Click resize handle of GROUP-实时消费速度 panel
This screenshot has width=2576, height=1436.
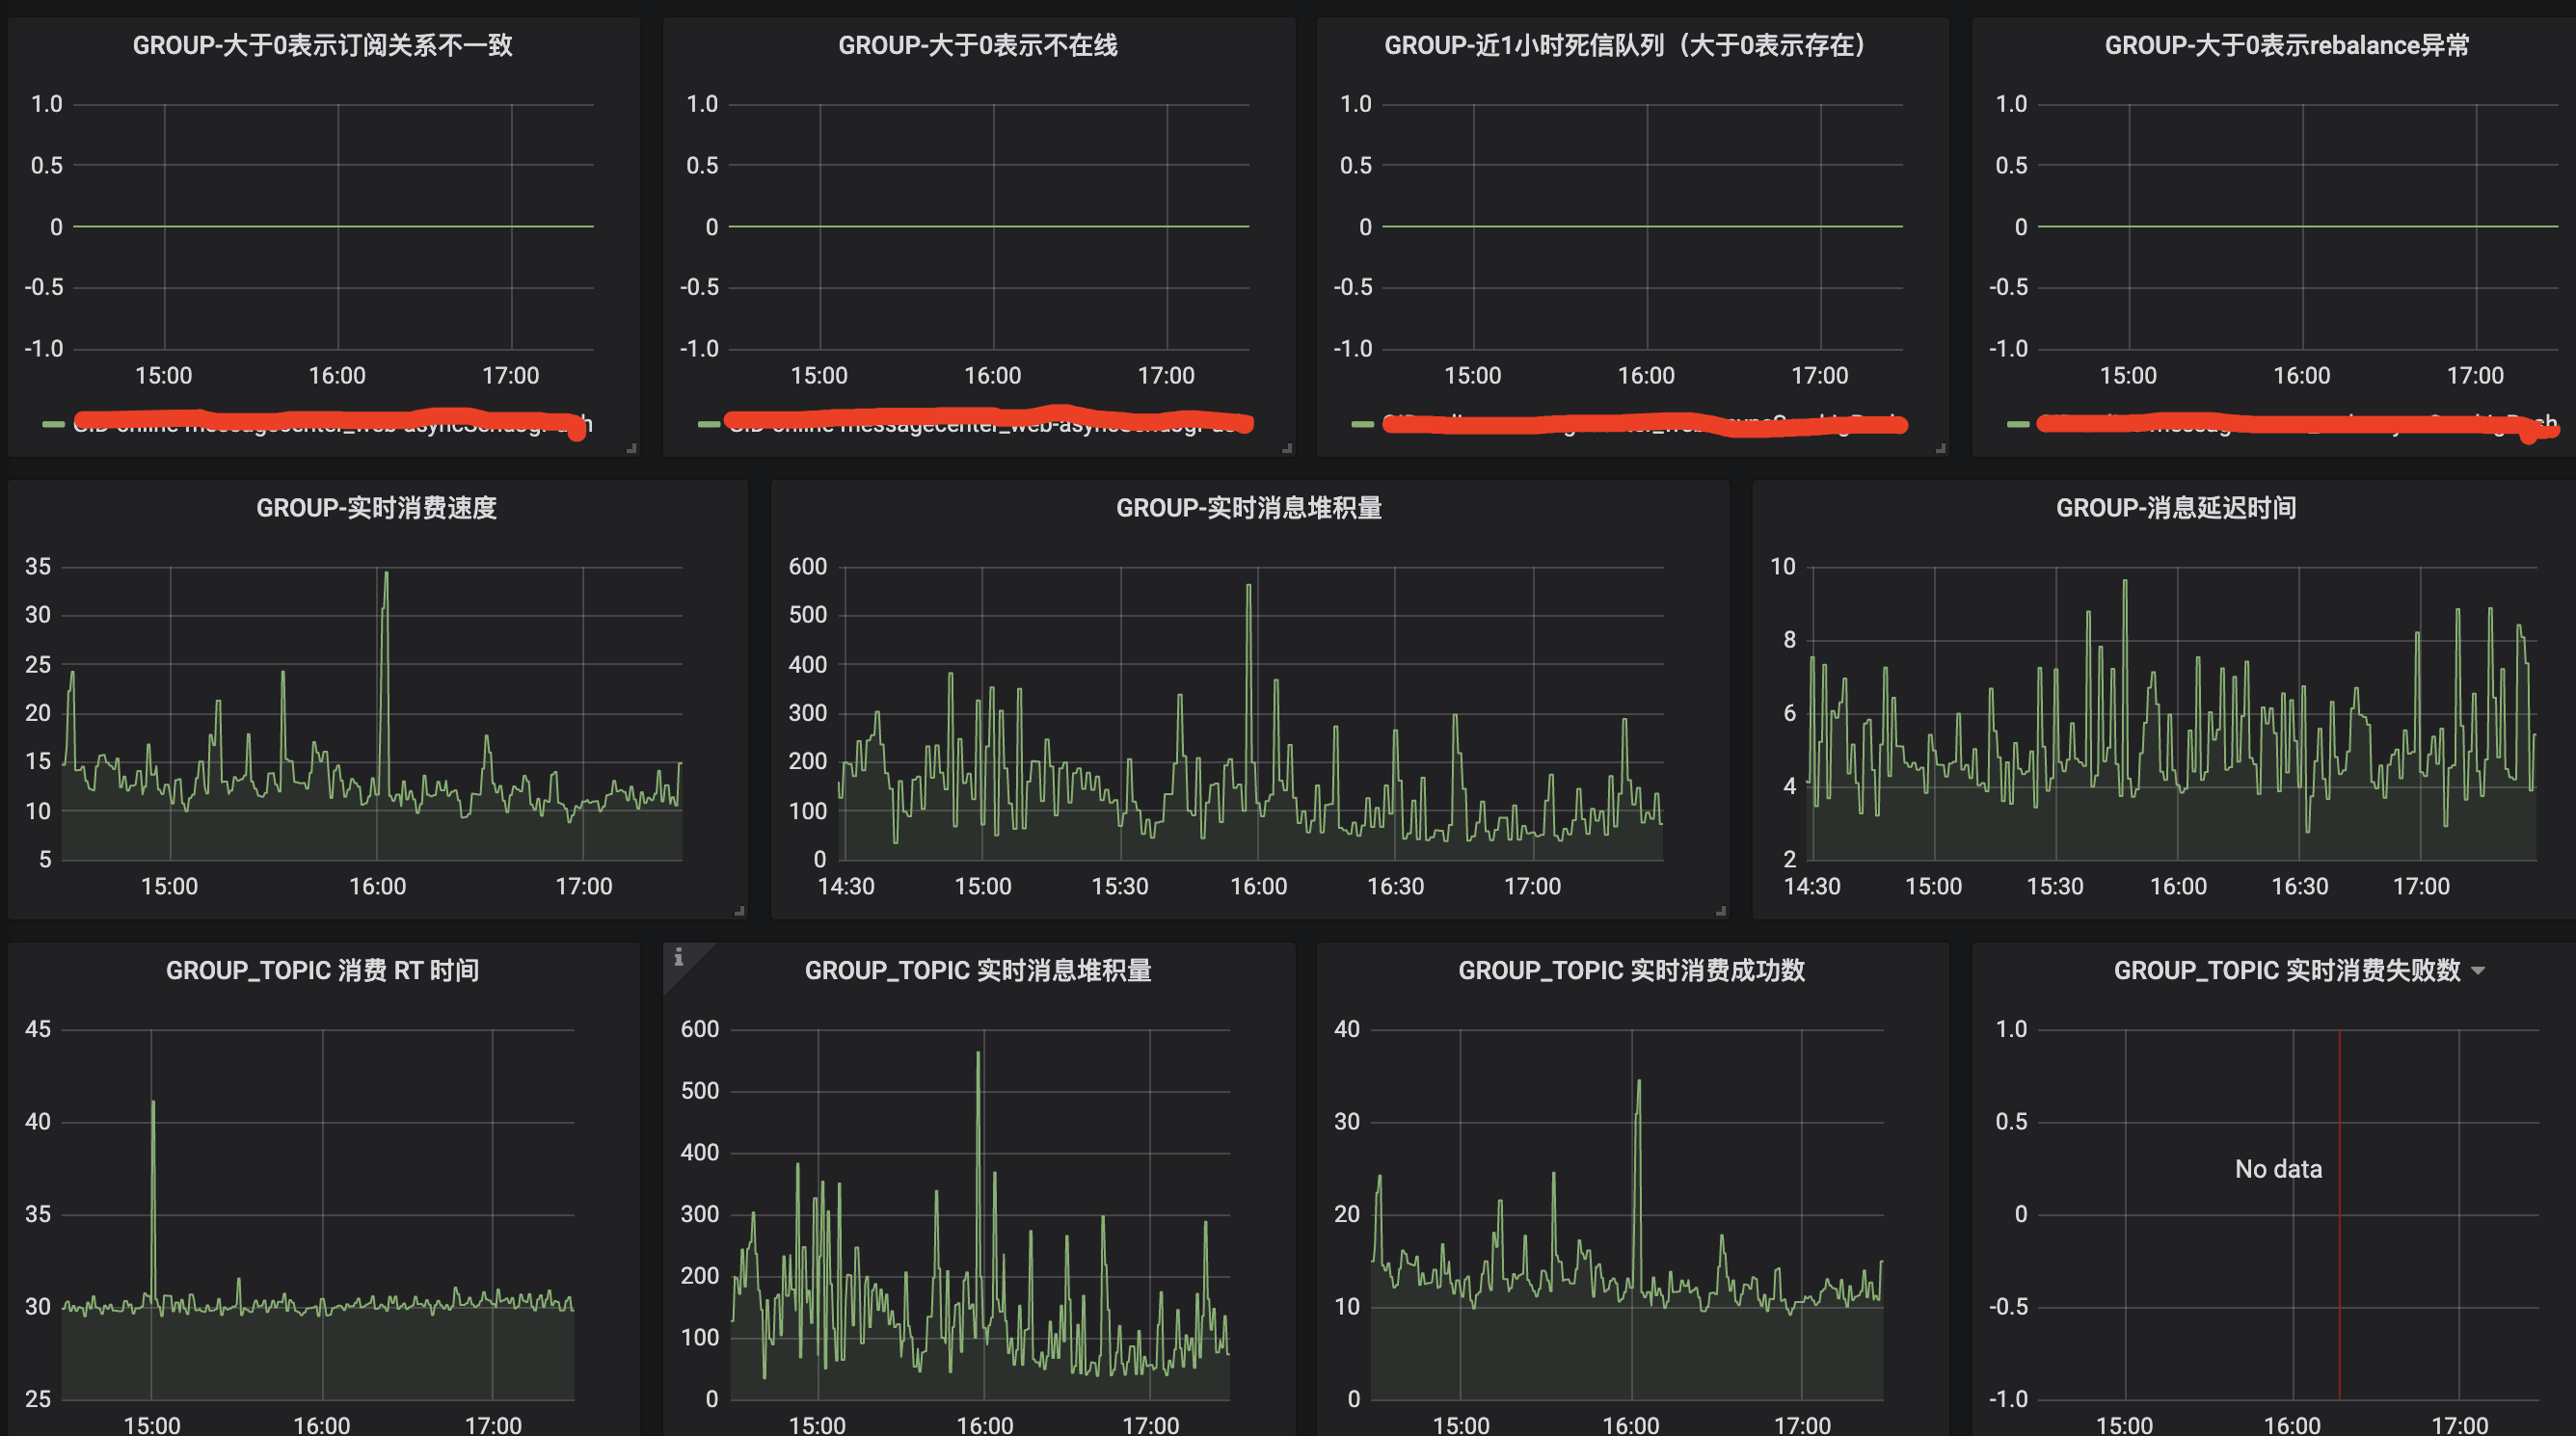(739, 911)
